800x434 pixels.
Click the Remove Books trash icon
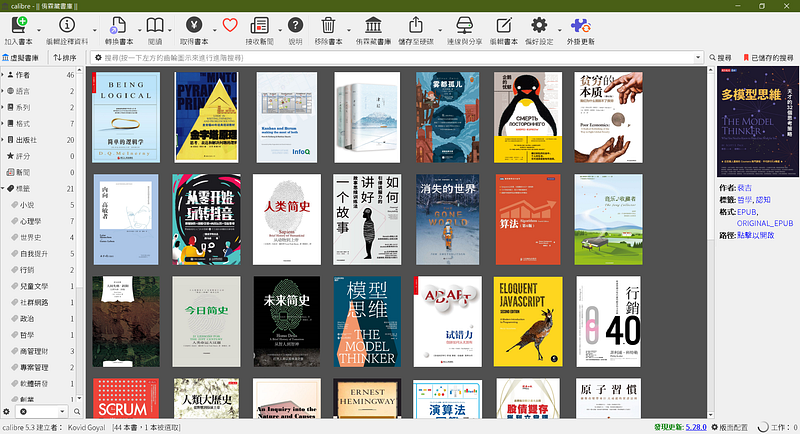(x=328, y=26)
